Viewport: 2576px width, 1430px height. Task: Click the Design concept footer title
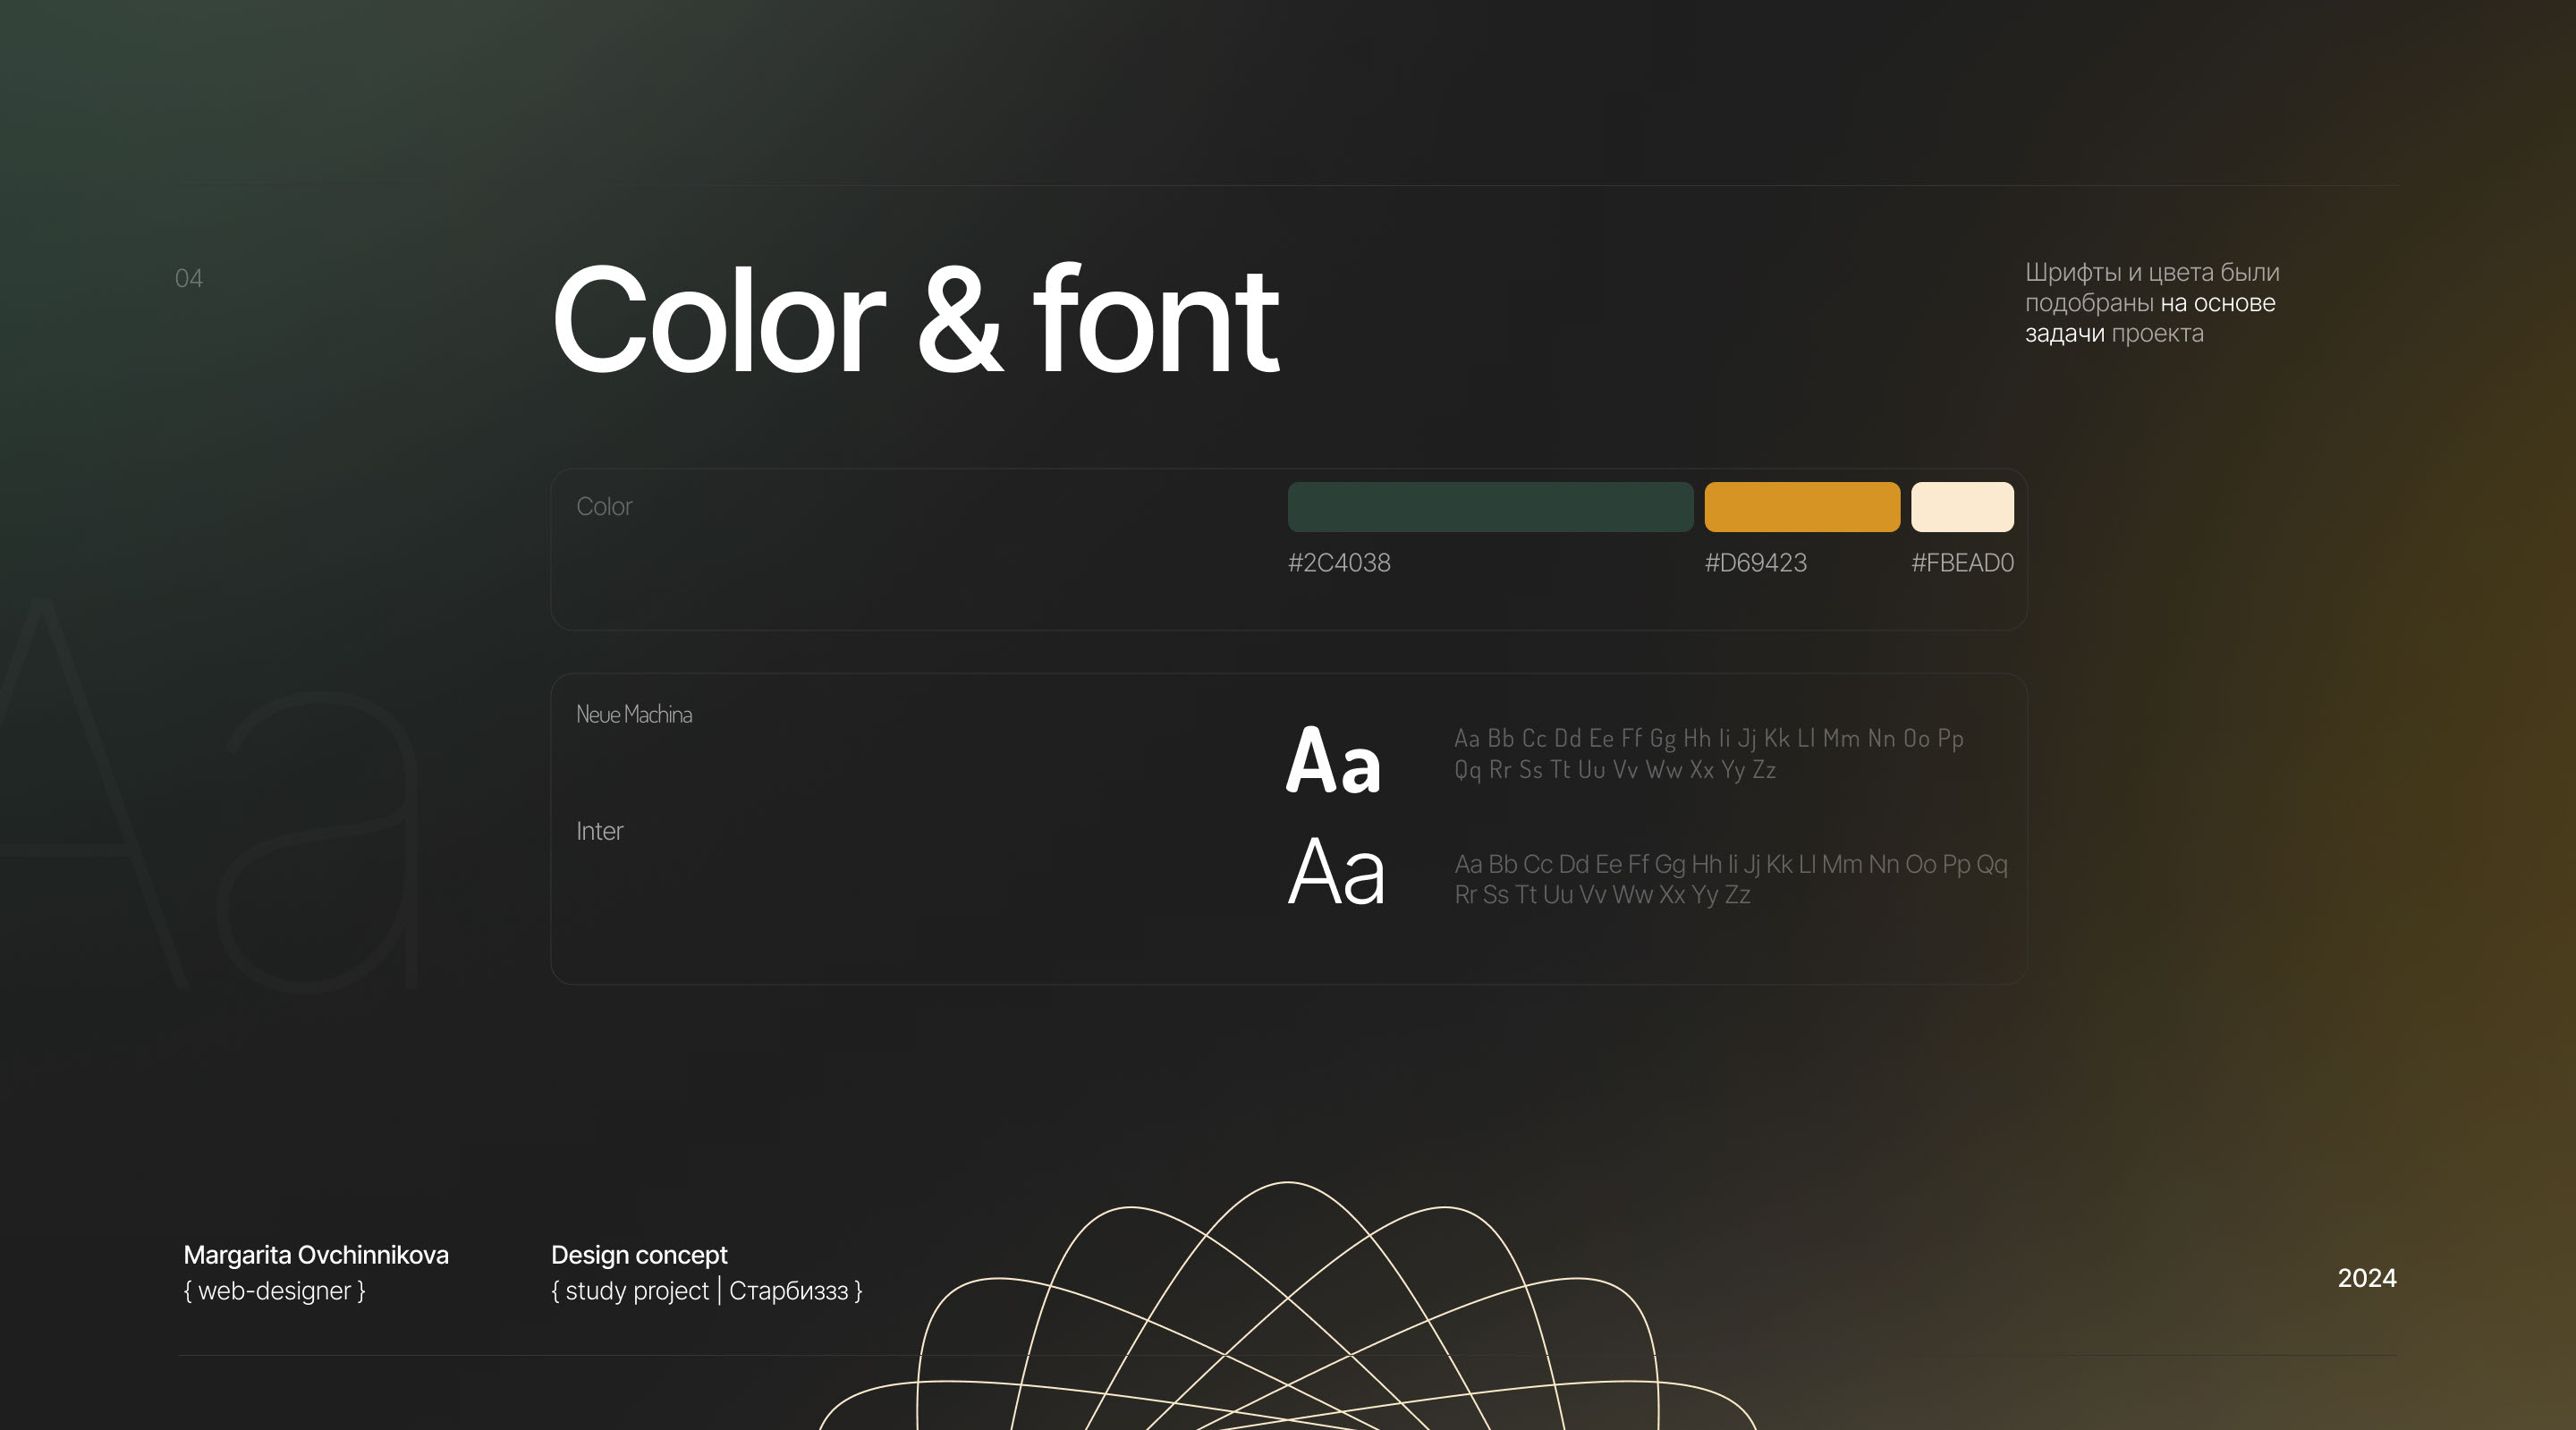pos(639,1255)
